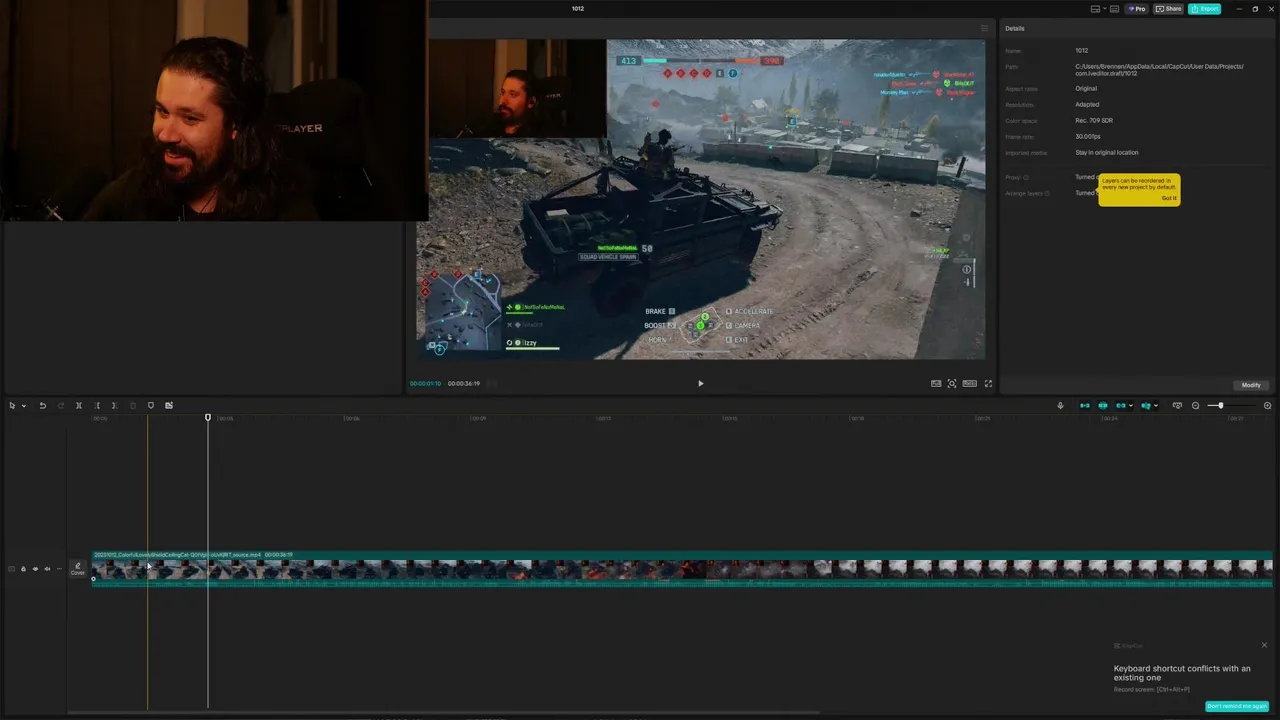Image resolution: width=1280 pixels, height=720 pixels.
Task: Select the video clip on timeline
Action: tap(682, 569)
